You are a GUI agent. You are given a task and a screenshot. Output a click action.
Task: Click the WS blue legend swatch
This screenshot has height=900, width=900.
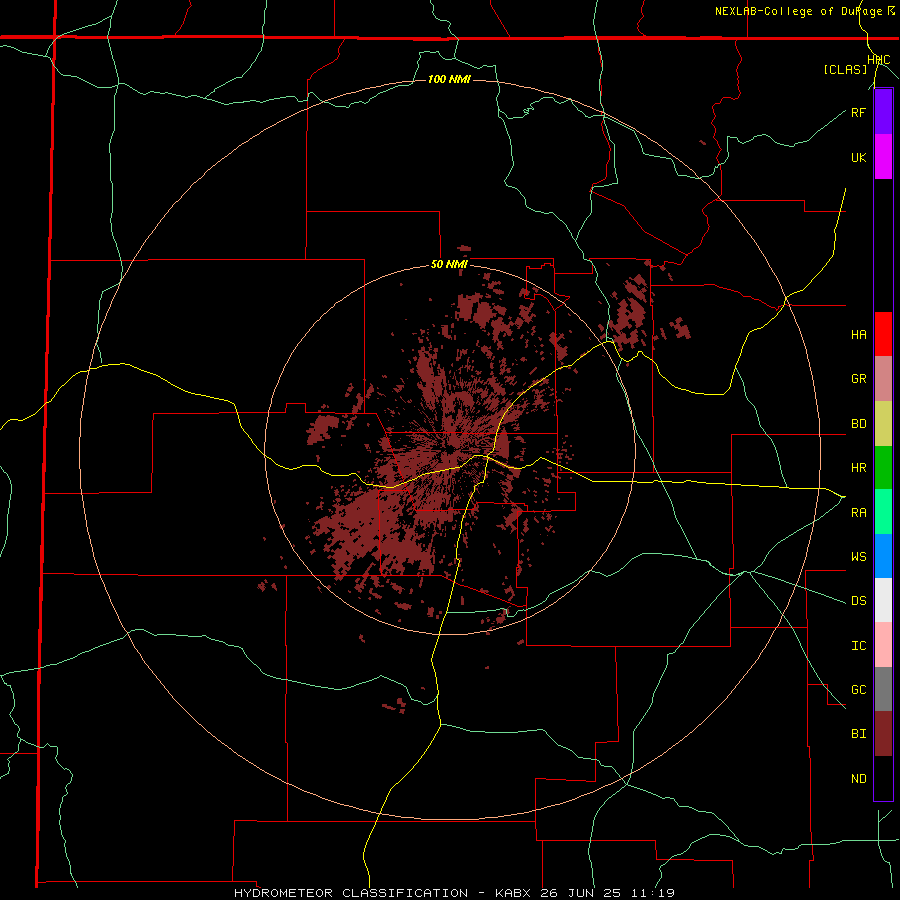(x=883, y=556)
